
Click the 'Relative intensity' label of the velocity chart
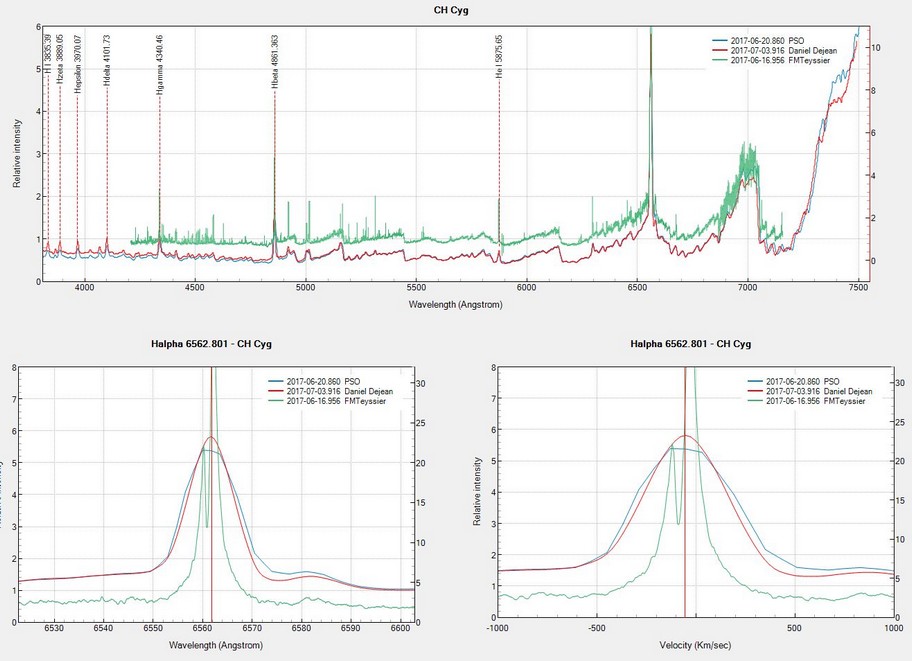pyautogui.click(x=478, y=491)
